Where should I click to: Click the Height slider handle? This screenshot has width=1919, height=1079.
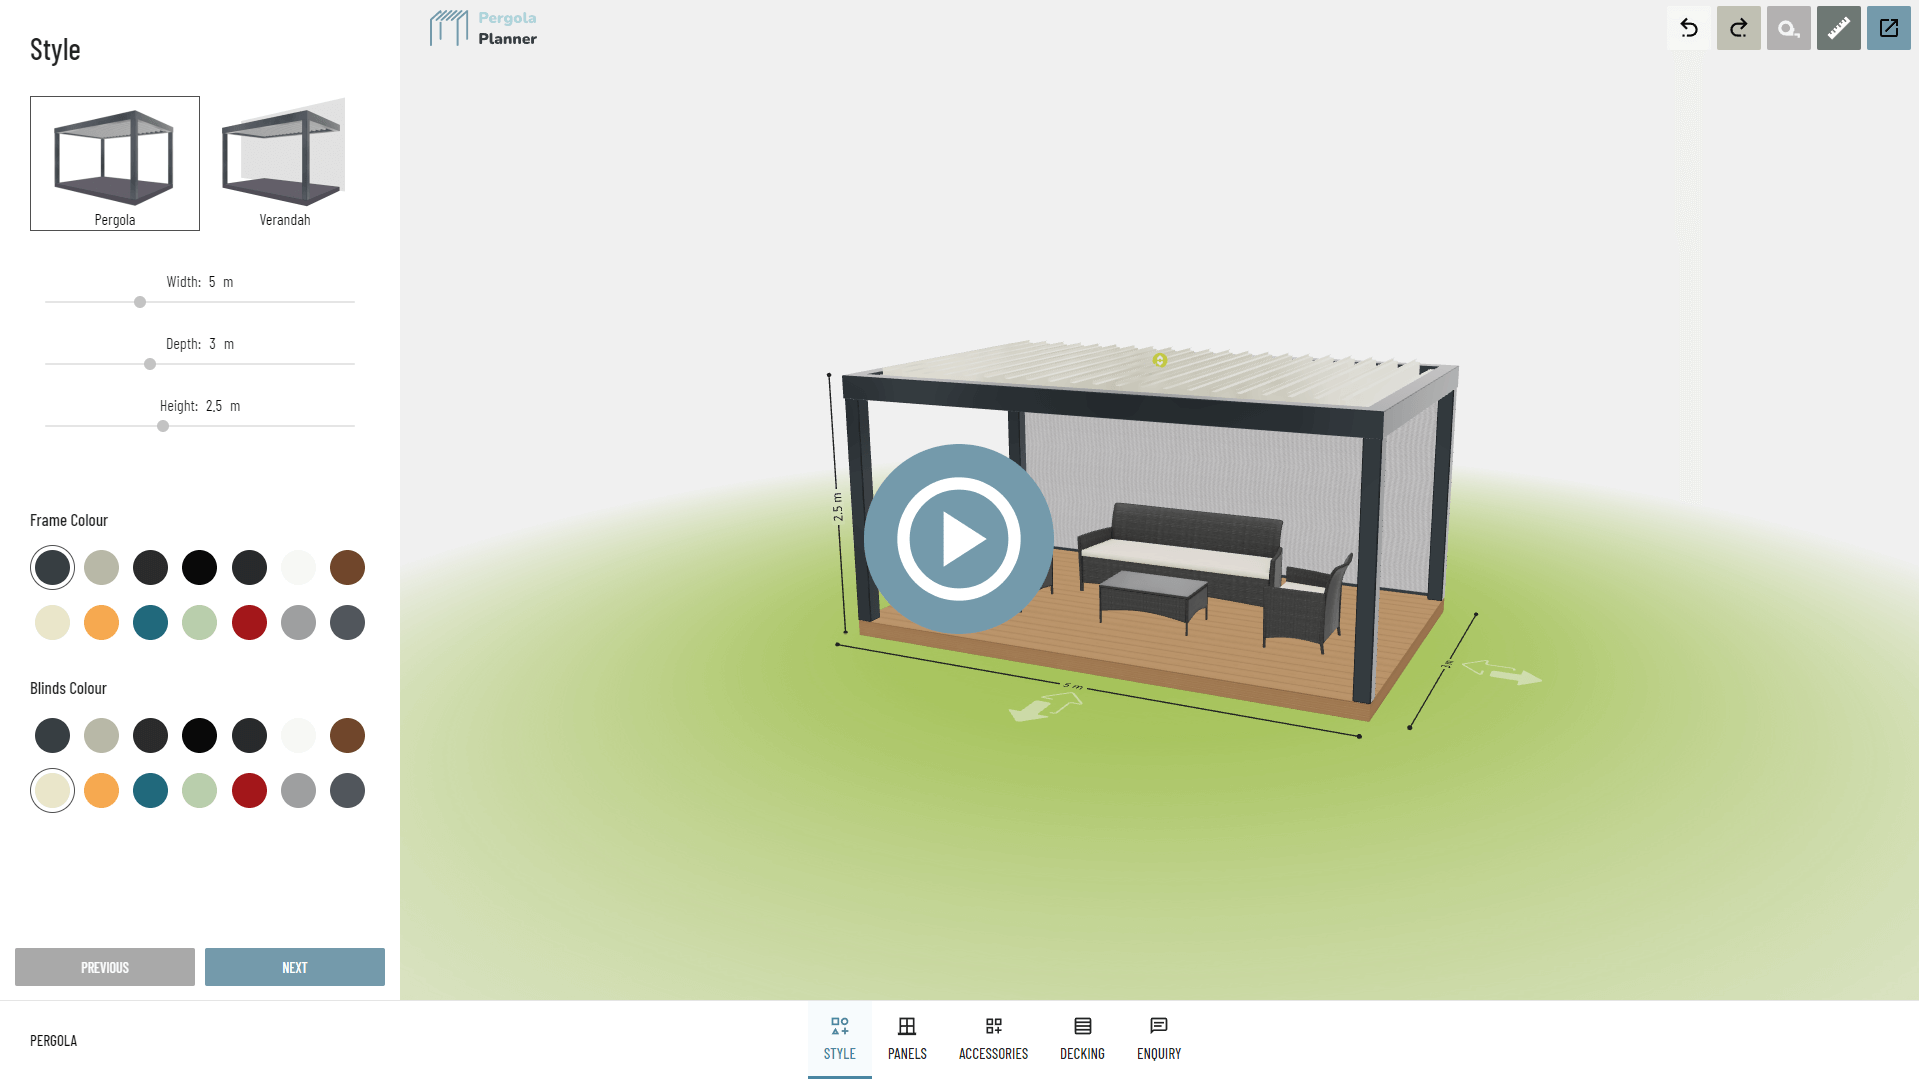point(163,426)
